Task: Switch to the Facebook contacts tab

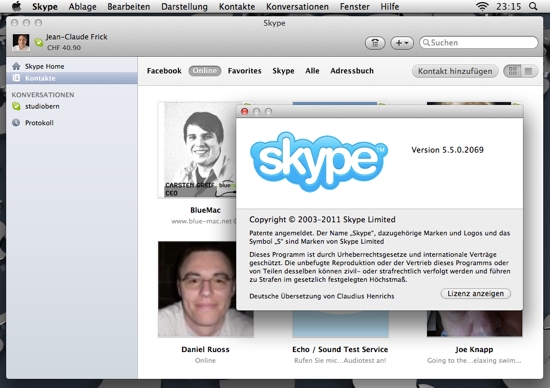Action: [x=164, y=71]
